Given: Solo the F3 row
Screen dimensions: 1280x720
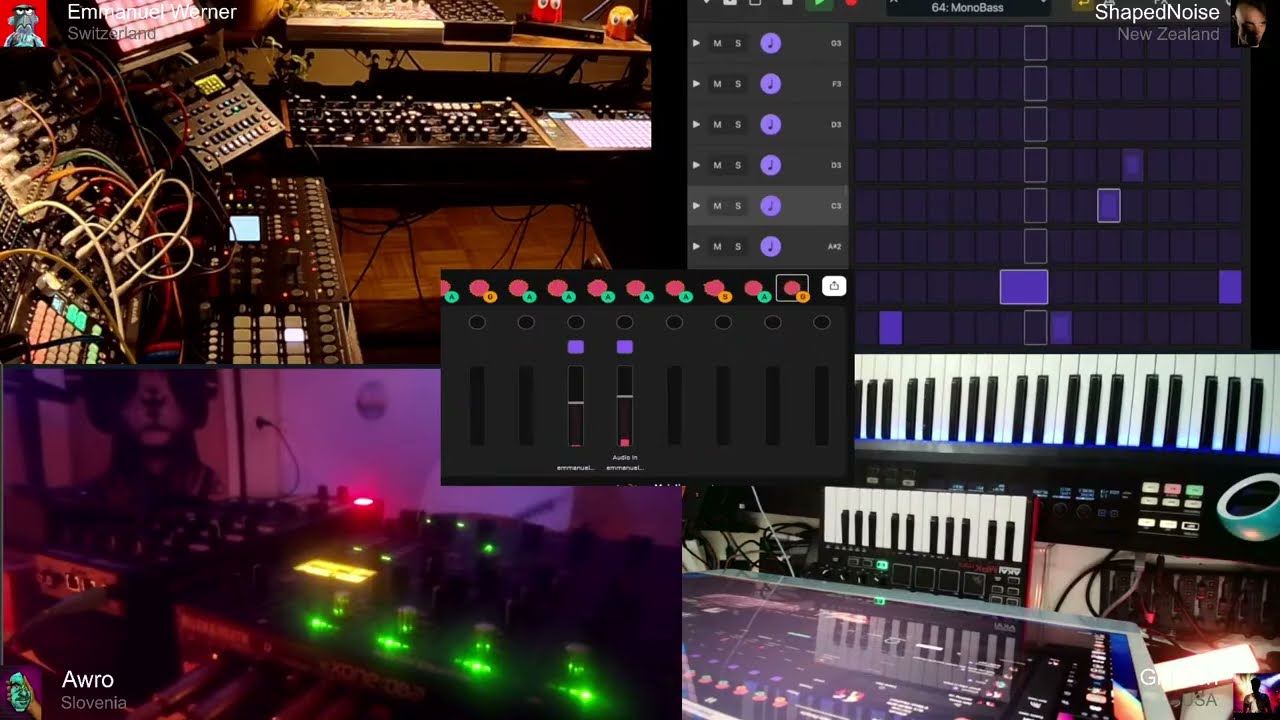Looking at the screenshot, I should (738, 84).
